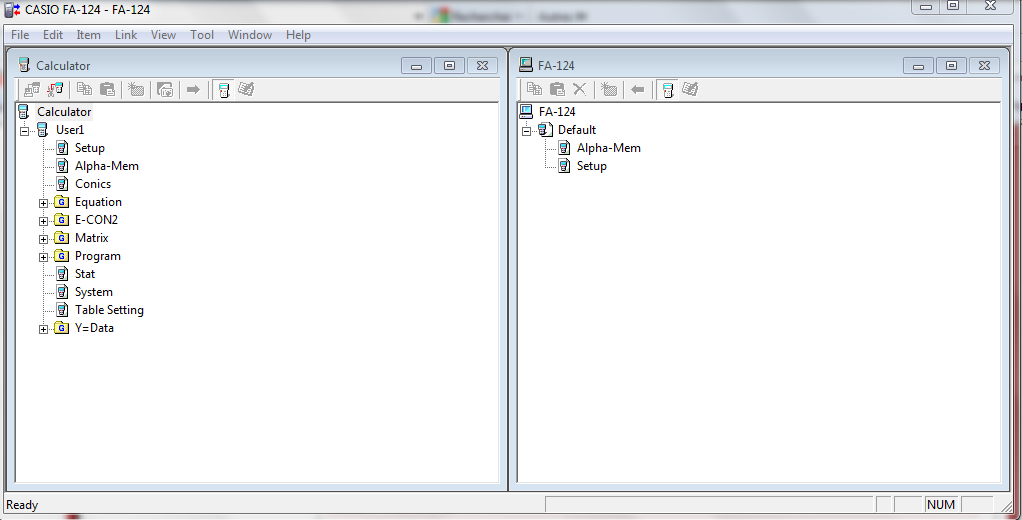The width and height of the screenshot is (1022, 520).
Task: Click Table Setting item's calculator icon
Action: click(x=62, y=310)
